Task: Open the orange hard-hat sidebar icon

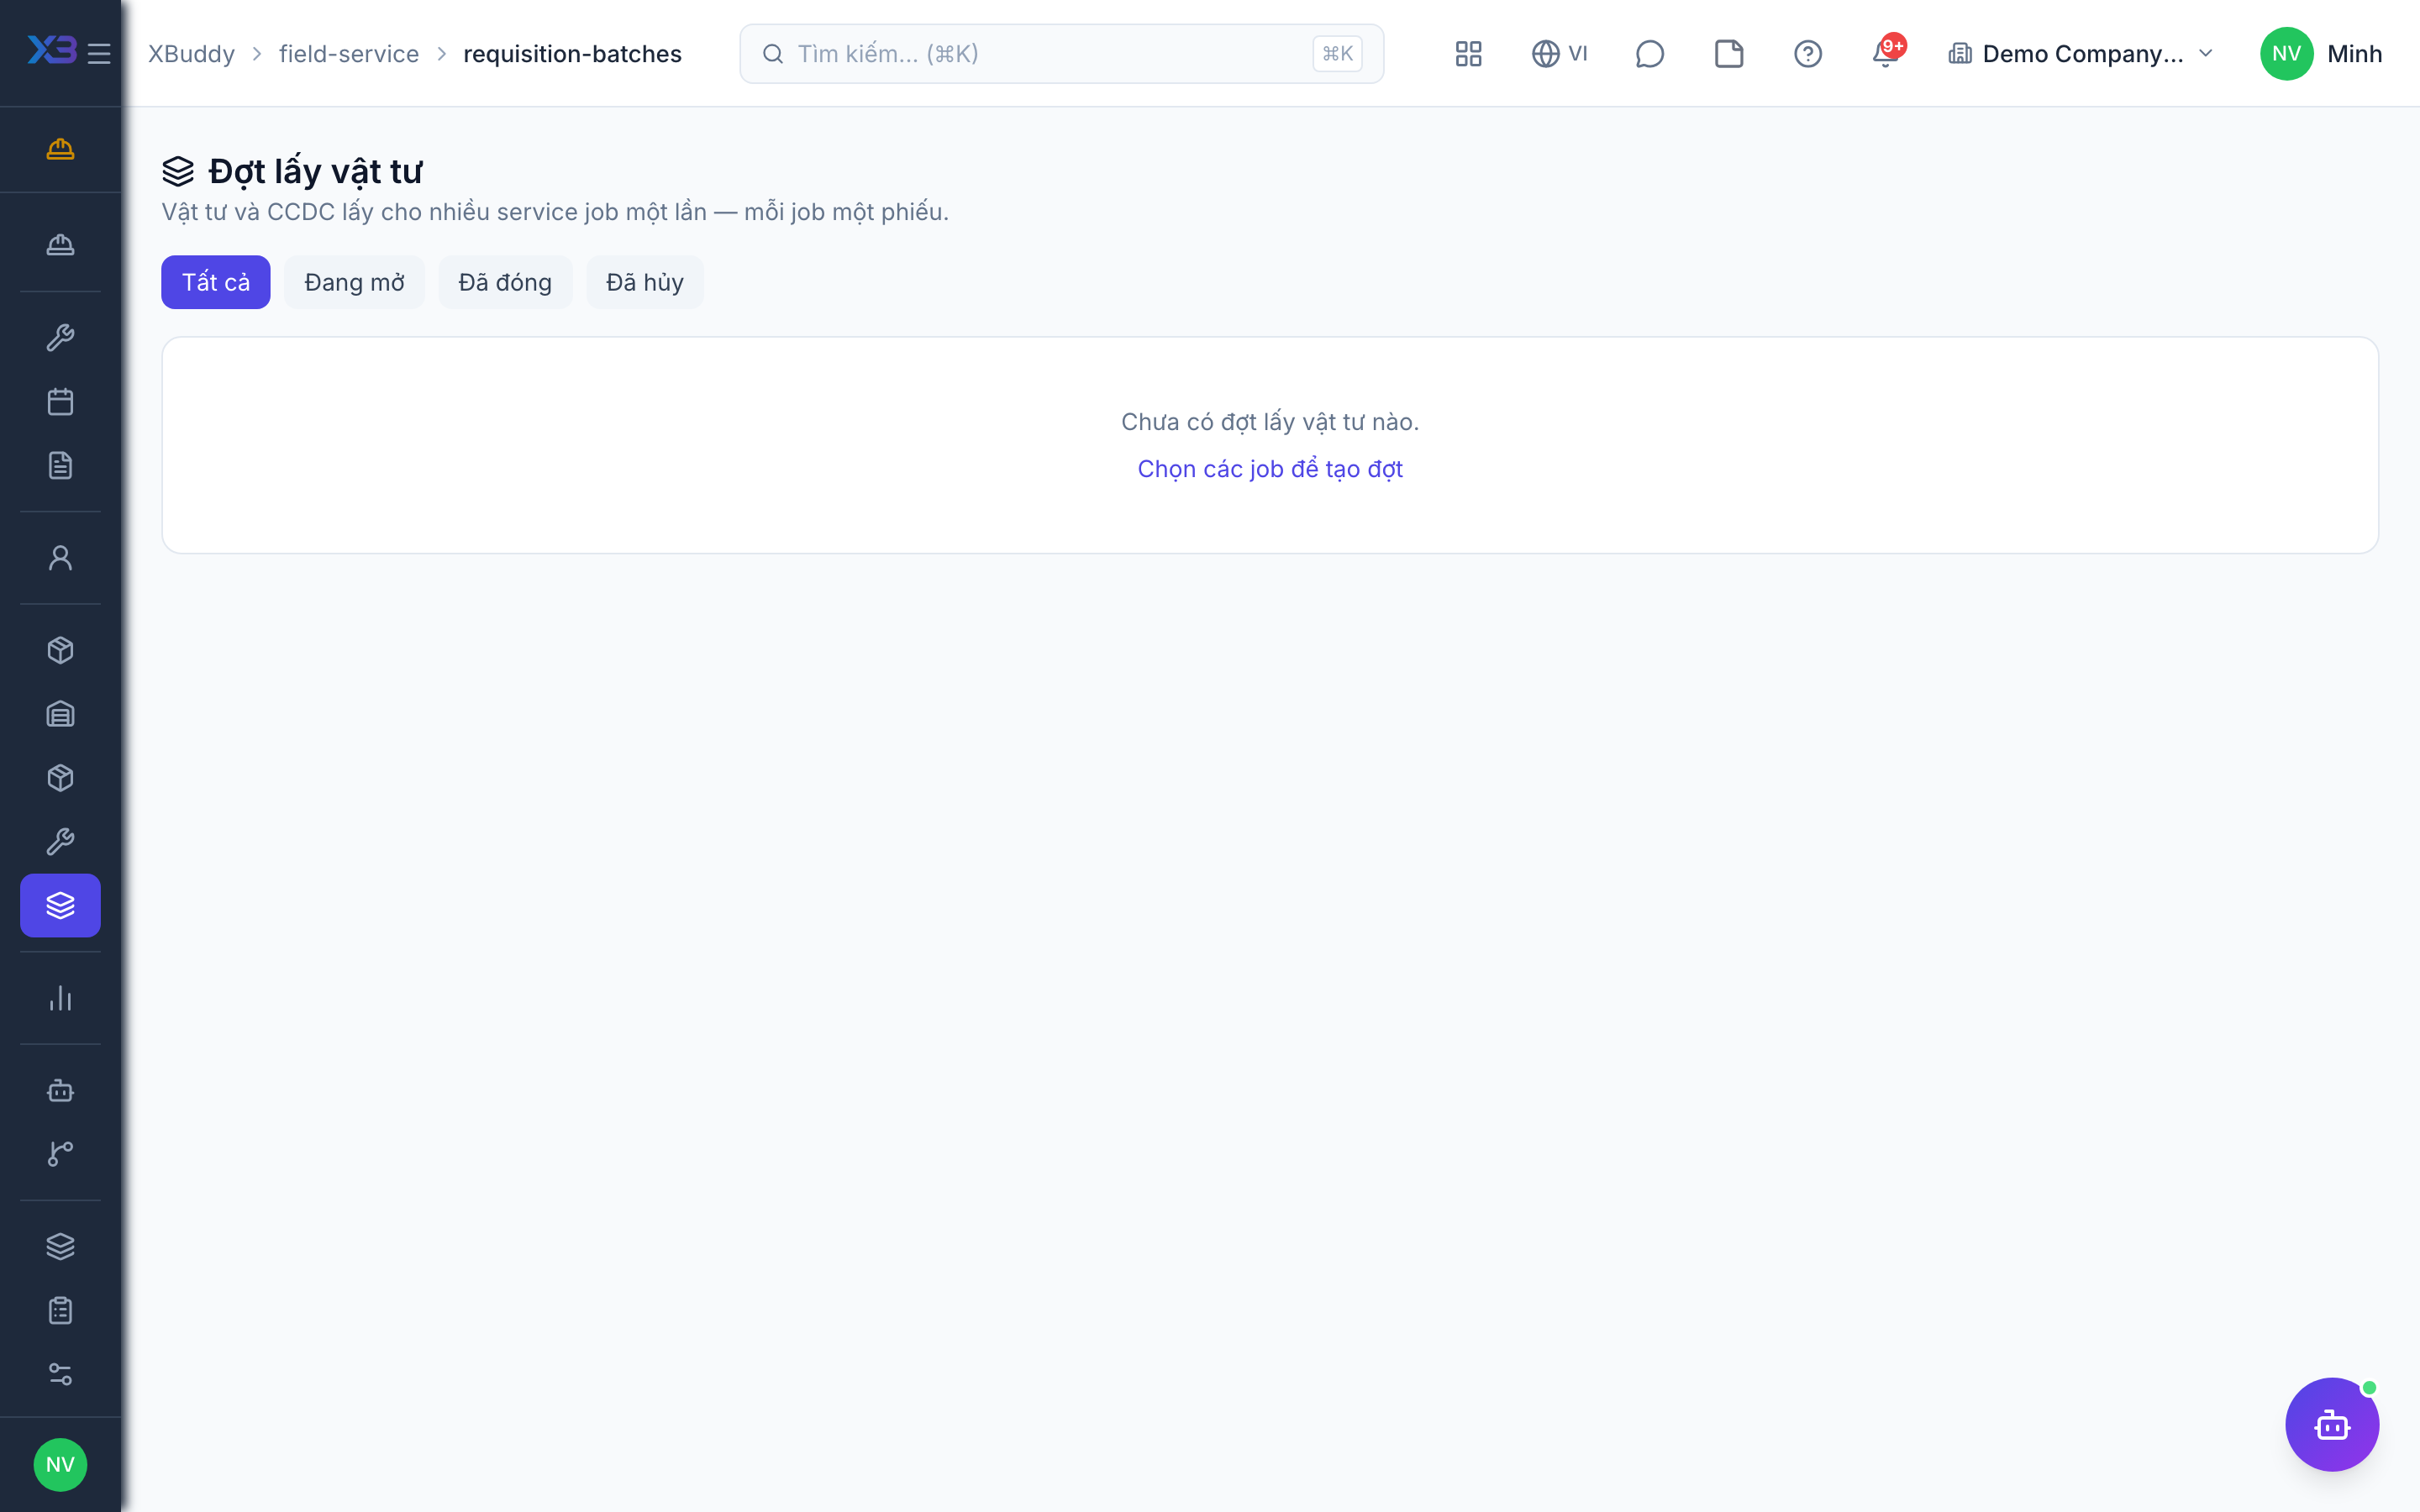Action: (60, 149)
